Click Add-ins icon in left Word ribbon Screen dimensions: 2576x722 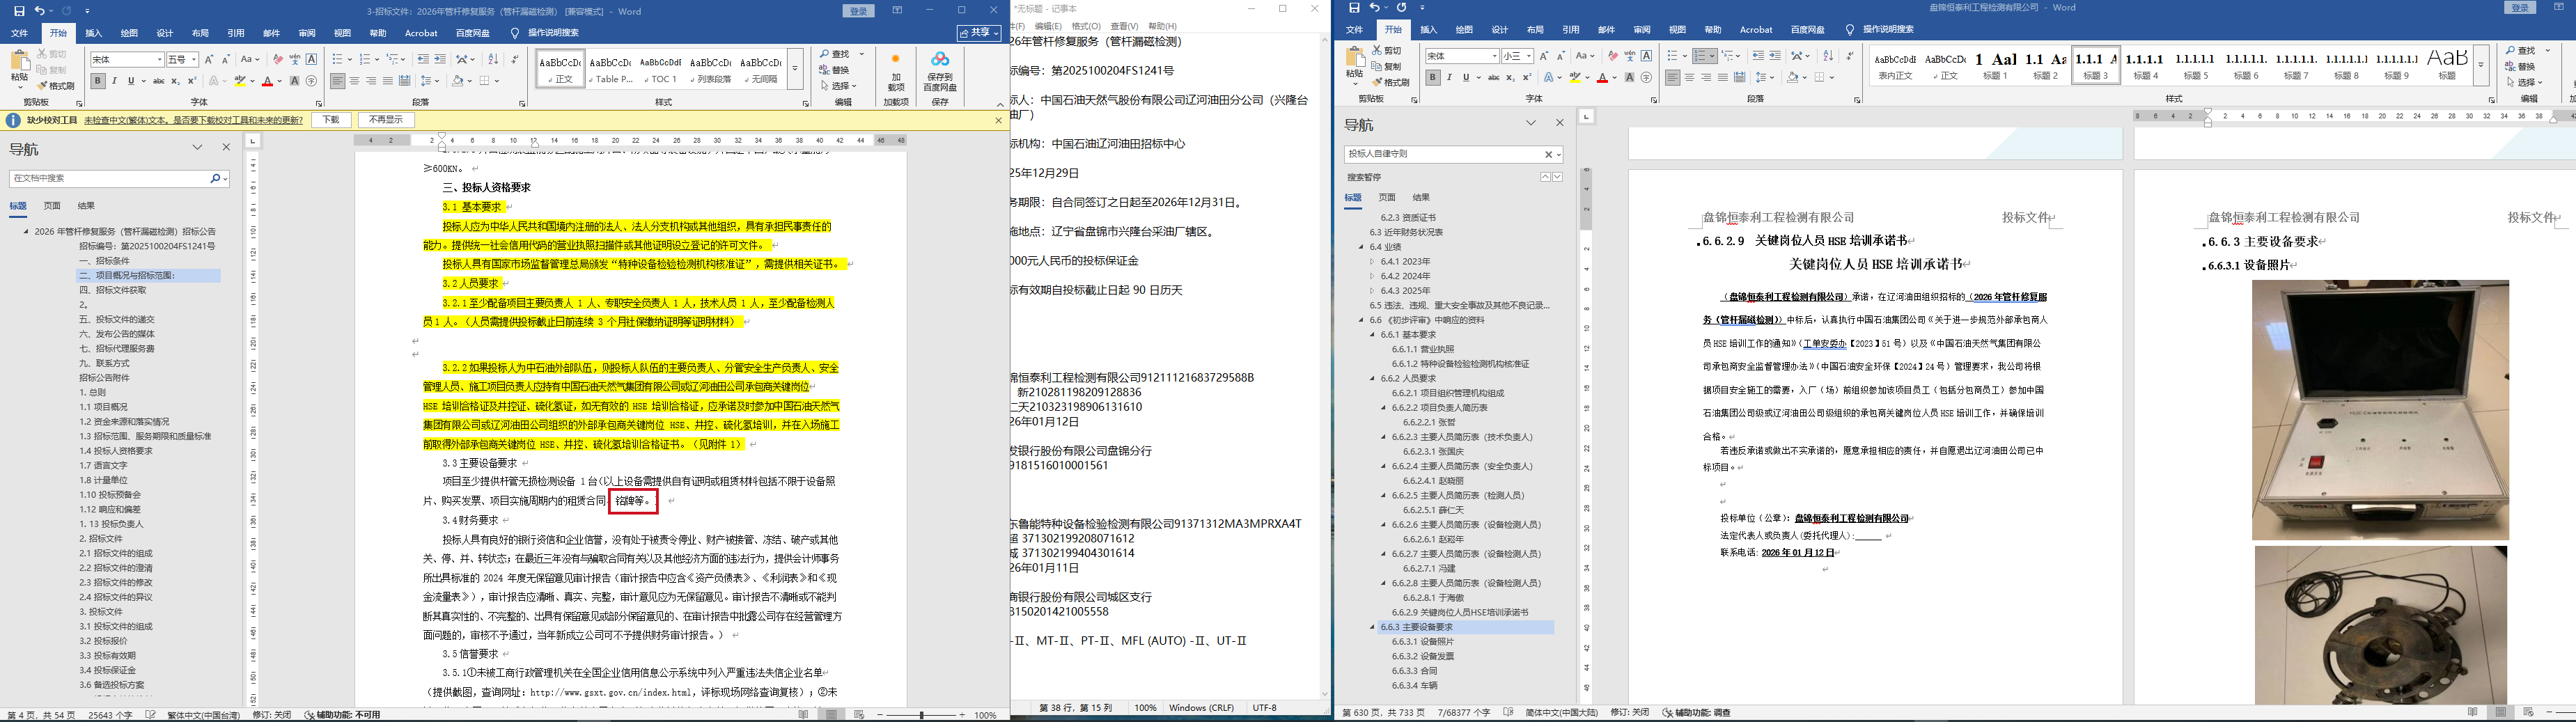[895, 73]
